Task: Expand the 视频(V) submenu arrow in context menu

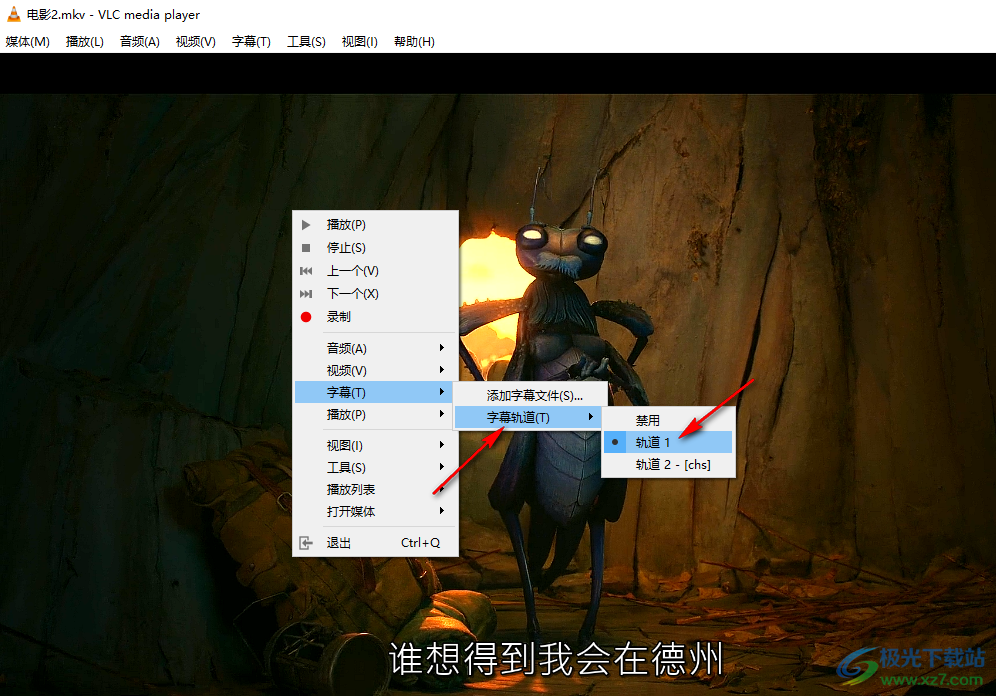Action: (x=441, y=370)
